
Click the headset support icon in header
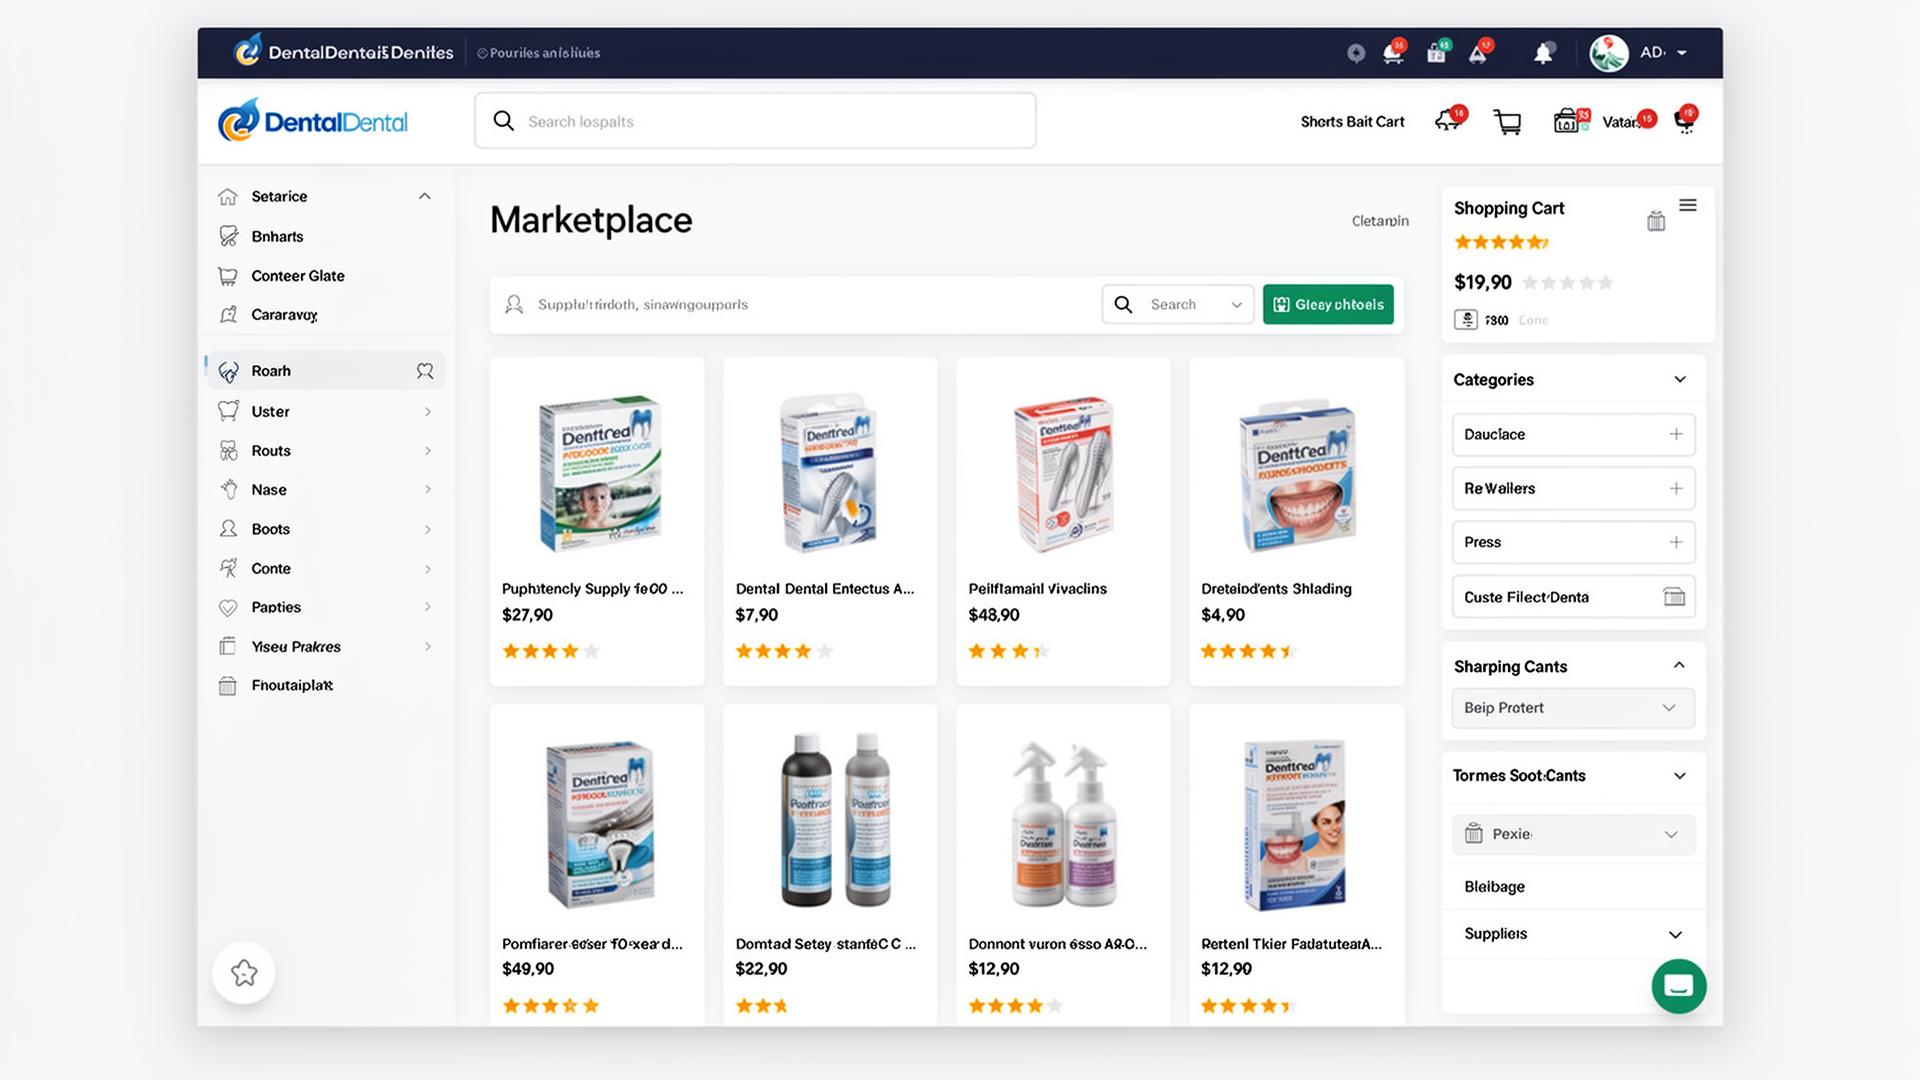point(1685,121)
